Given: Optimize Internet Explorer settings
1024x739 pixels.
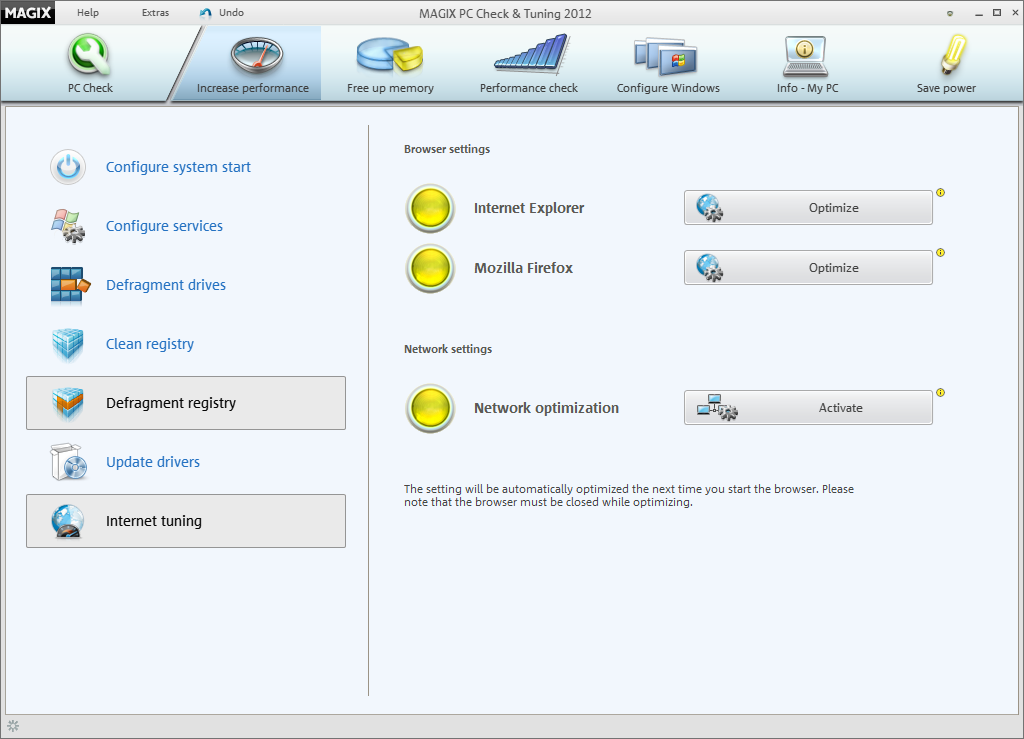Looking at the screenshot, I should 808,208.
